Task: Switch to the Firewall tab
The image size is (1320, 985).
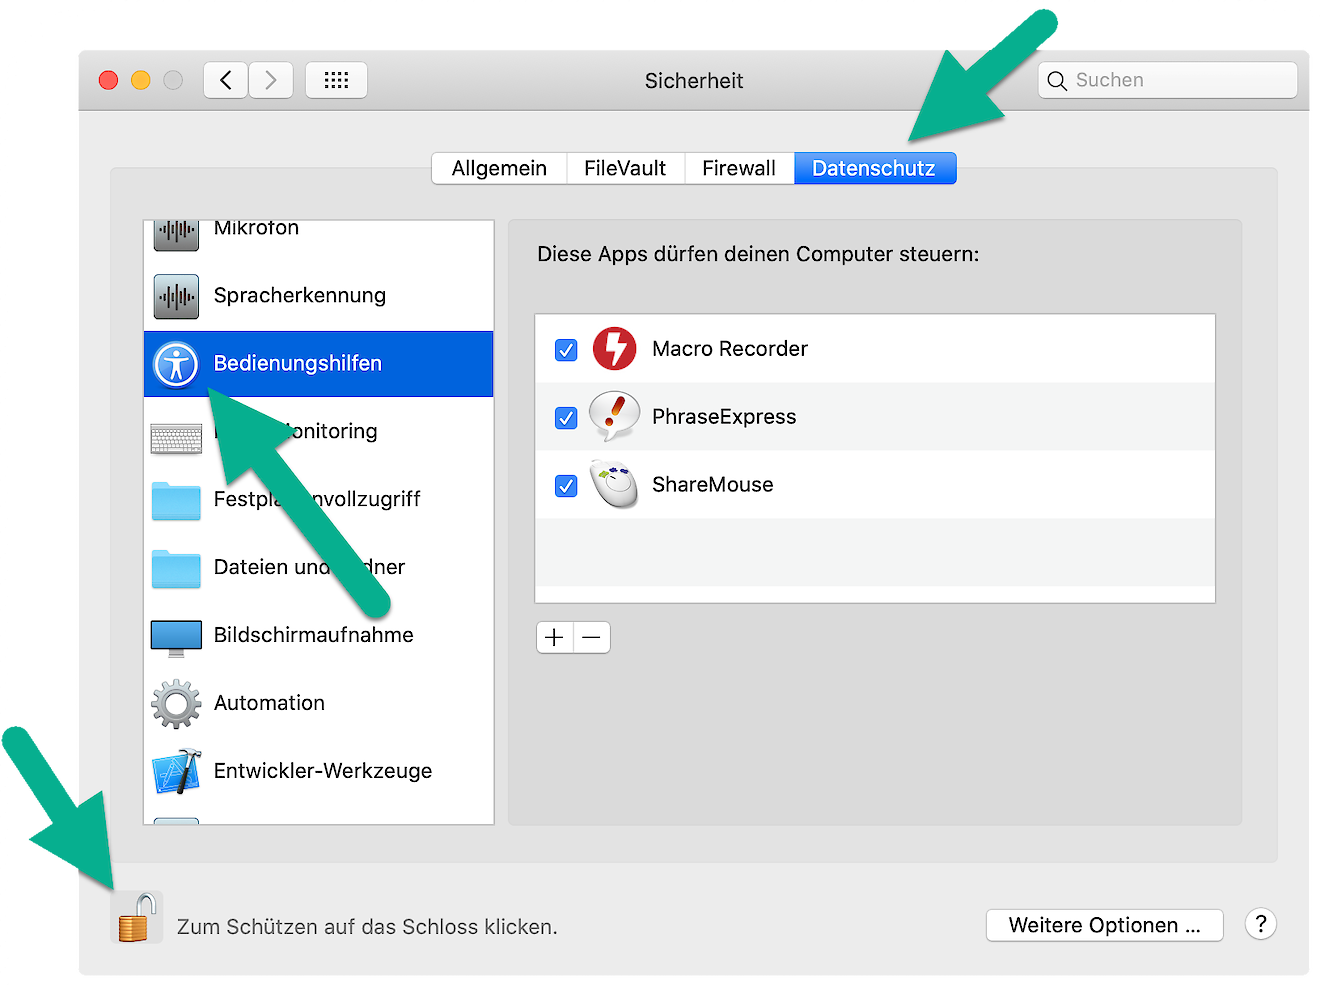Action: tap(738, 168)
